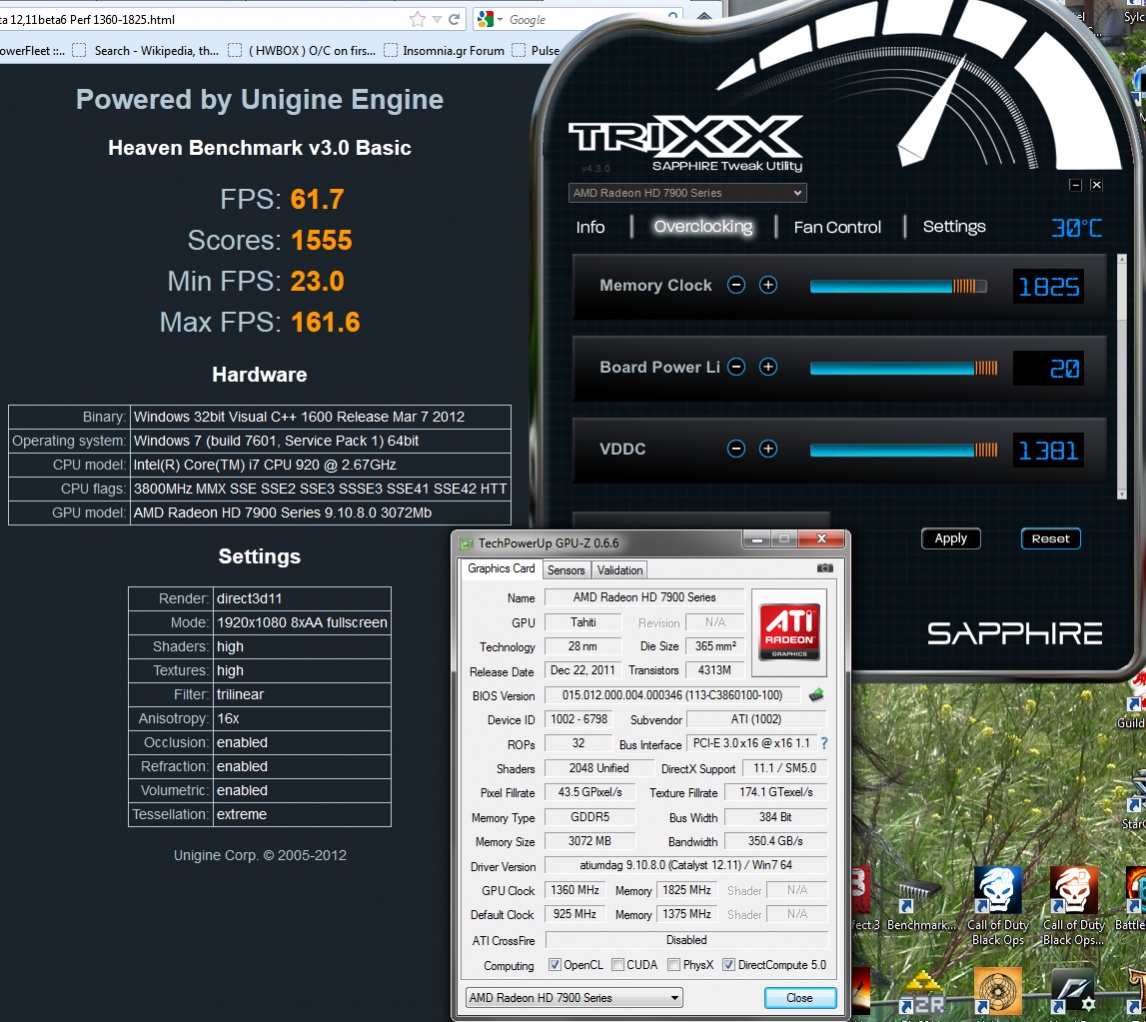
Task: Click the ATI Radeon logo in GPU-Z
Action: point(789,632)
